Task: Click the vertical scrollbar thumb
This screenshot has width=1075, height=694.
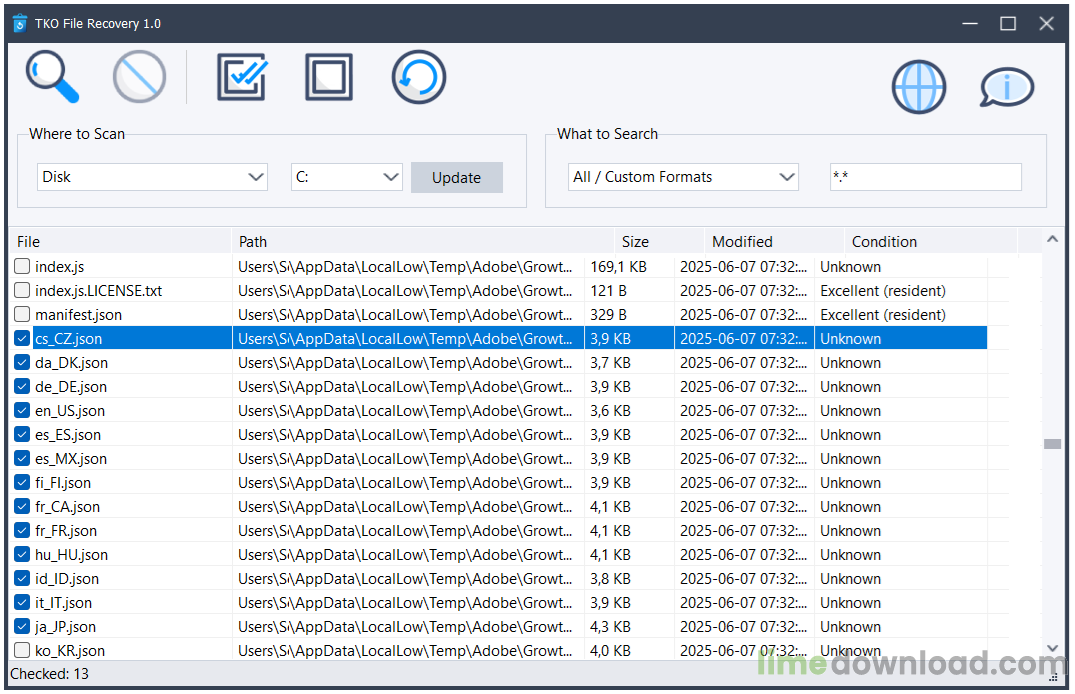Action: [1052, 444]
